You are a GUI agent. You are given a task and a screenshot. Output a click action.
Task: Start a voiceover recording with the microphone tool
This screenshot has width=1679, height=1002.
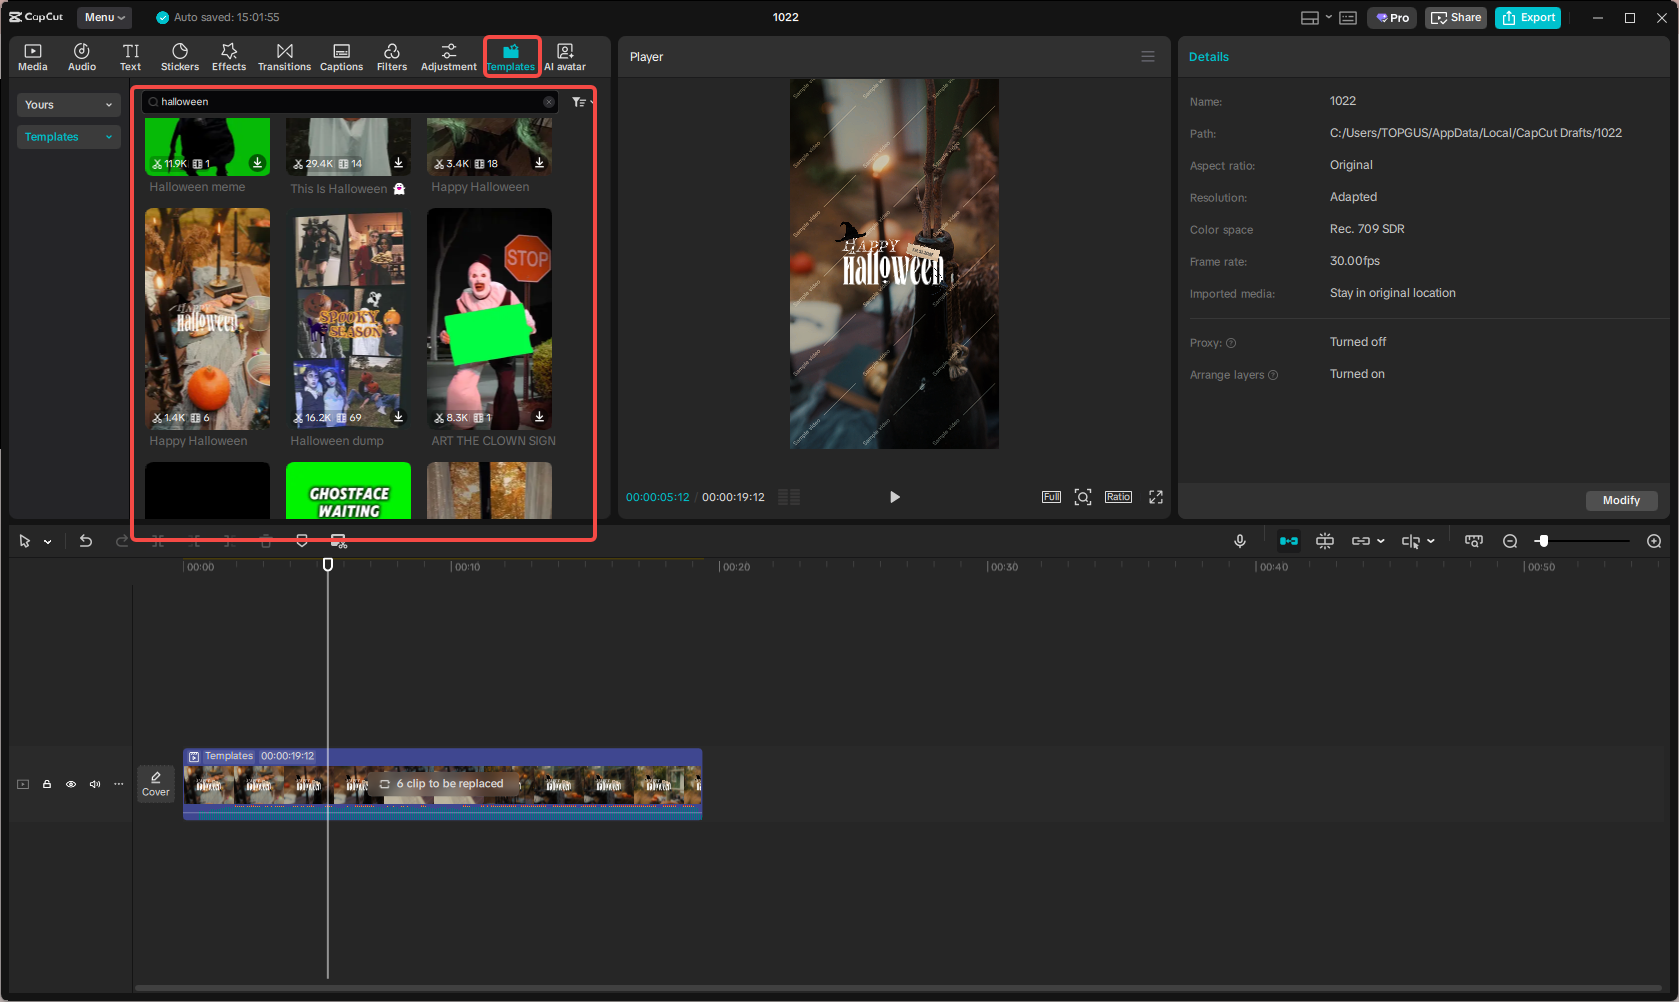tap(1239, 540)
